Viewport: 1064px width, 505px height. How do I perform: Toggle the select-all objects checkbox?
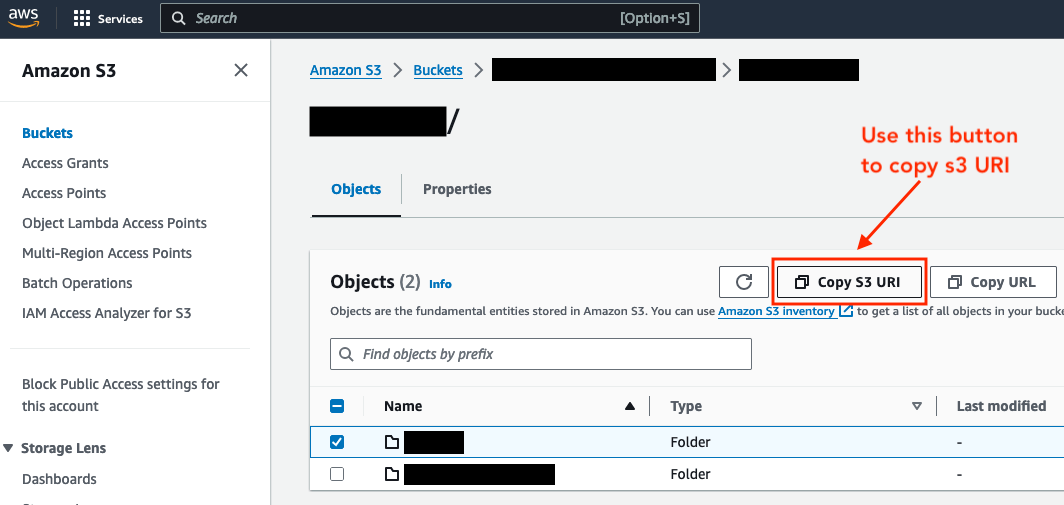337,406
